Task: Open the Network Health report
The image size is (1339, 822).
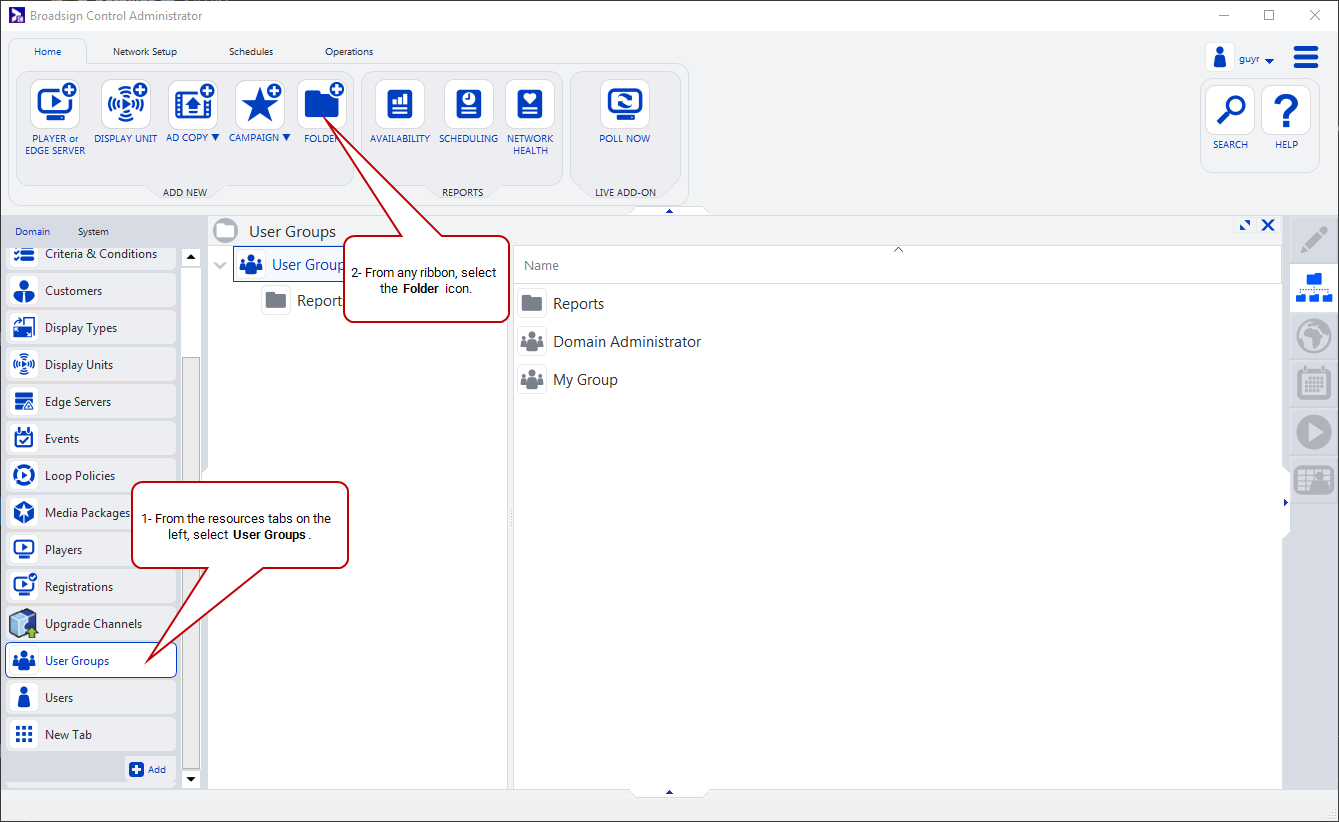Action: pos(530,104)
